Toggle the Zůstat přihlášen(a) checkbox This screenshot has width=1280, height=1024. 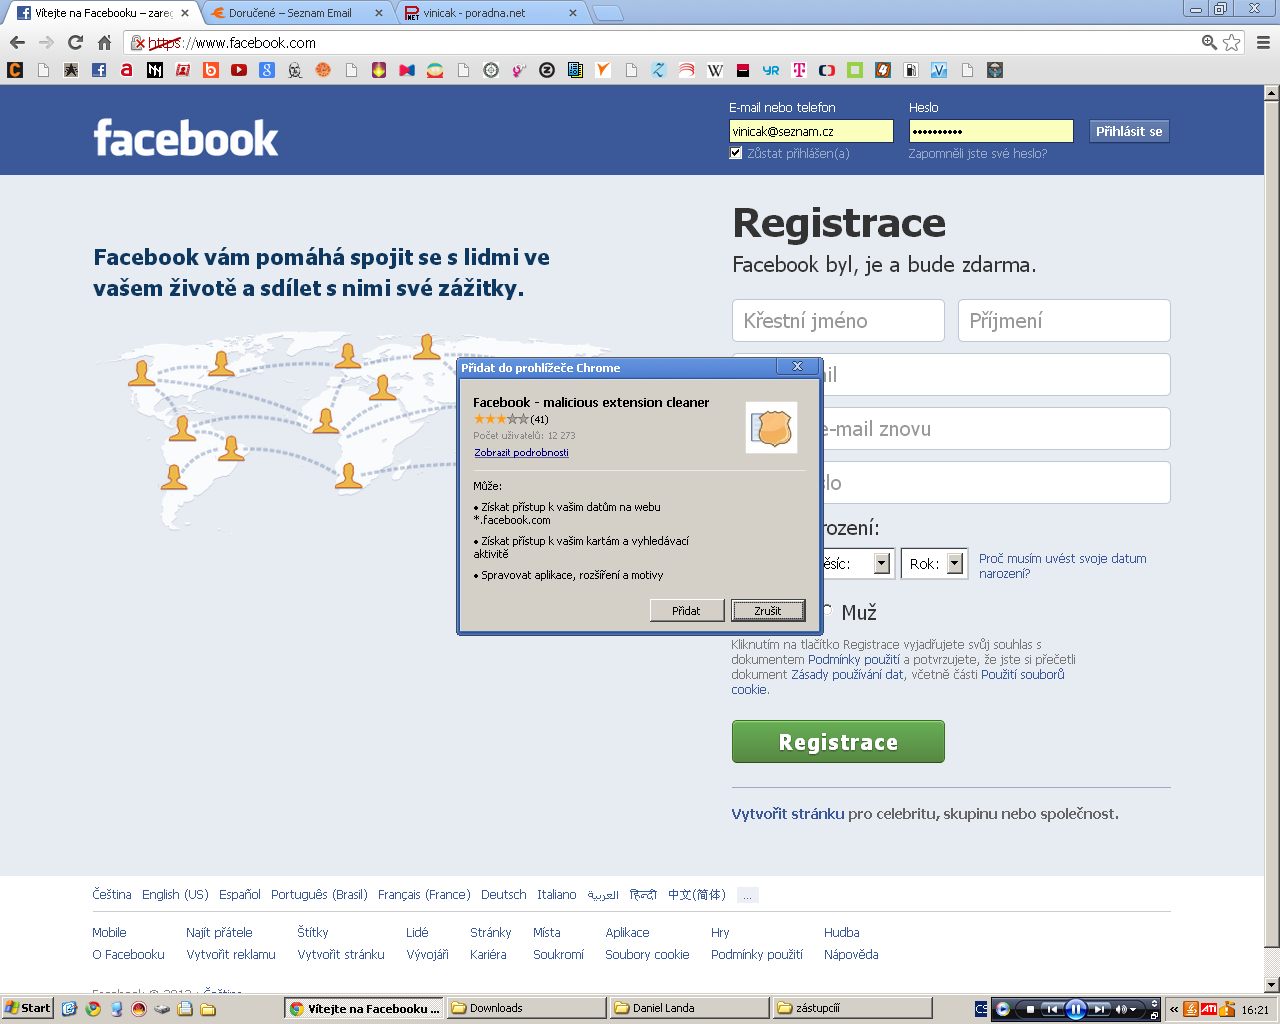click(736, 153)
